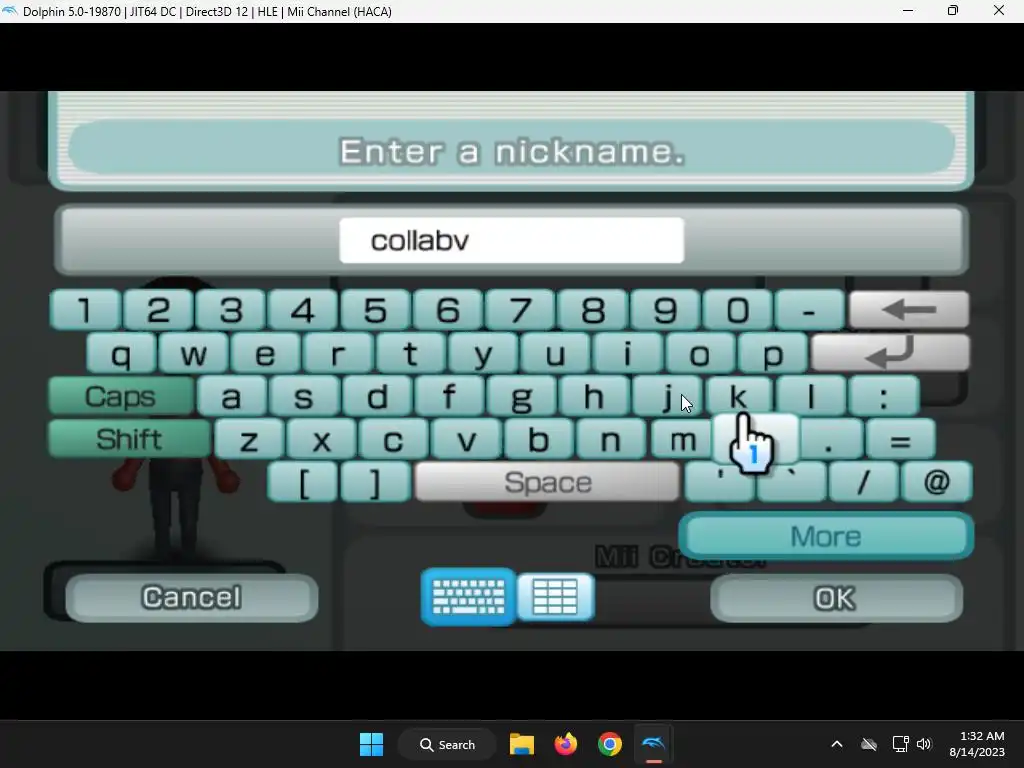Click the left square bracket key

[x=303, y=482]
